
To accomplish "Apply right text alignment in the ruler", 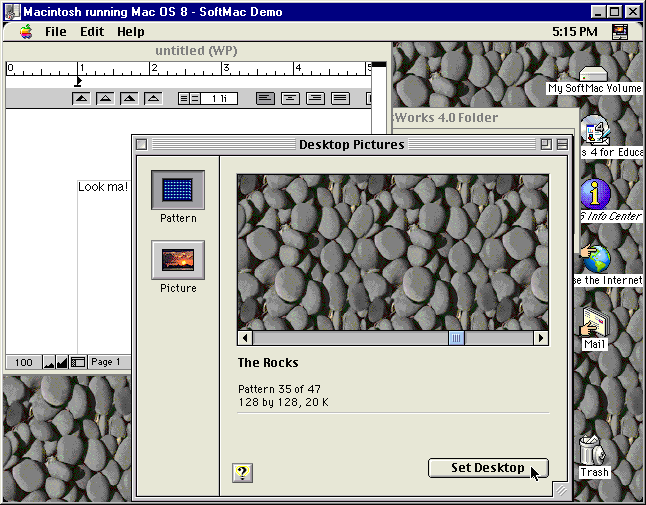I will pyautogui.click(x=315, y=98).
